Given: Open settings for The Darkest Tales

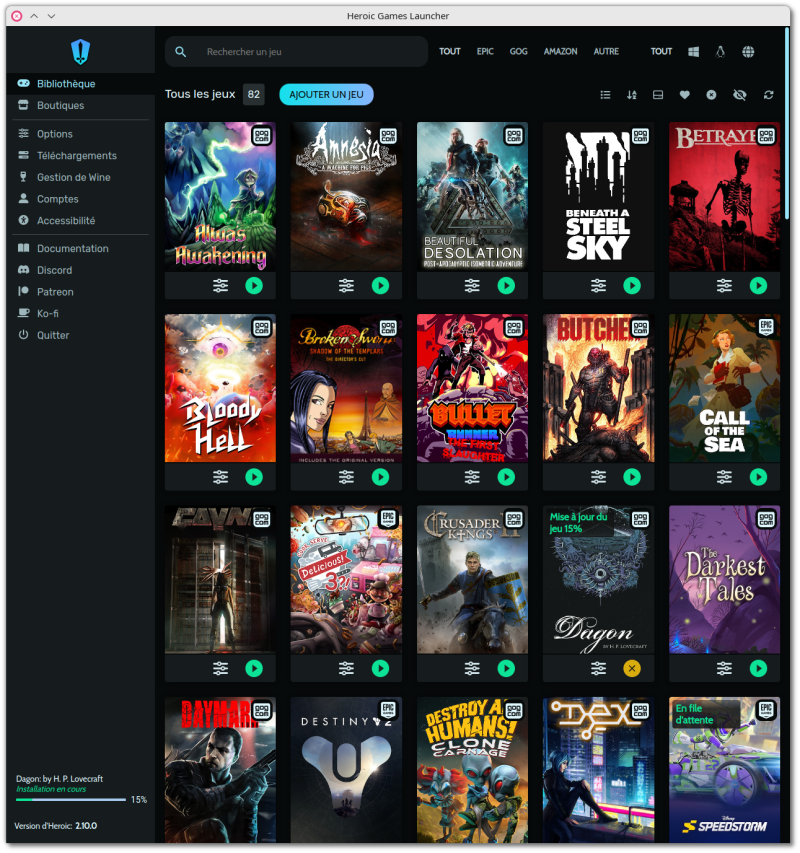Looking at the screenshot, I should click(x=724, y=669).
